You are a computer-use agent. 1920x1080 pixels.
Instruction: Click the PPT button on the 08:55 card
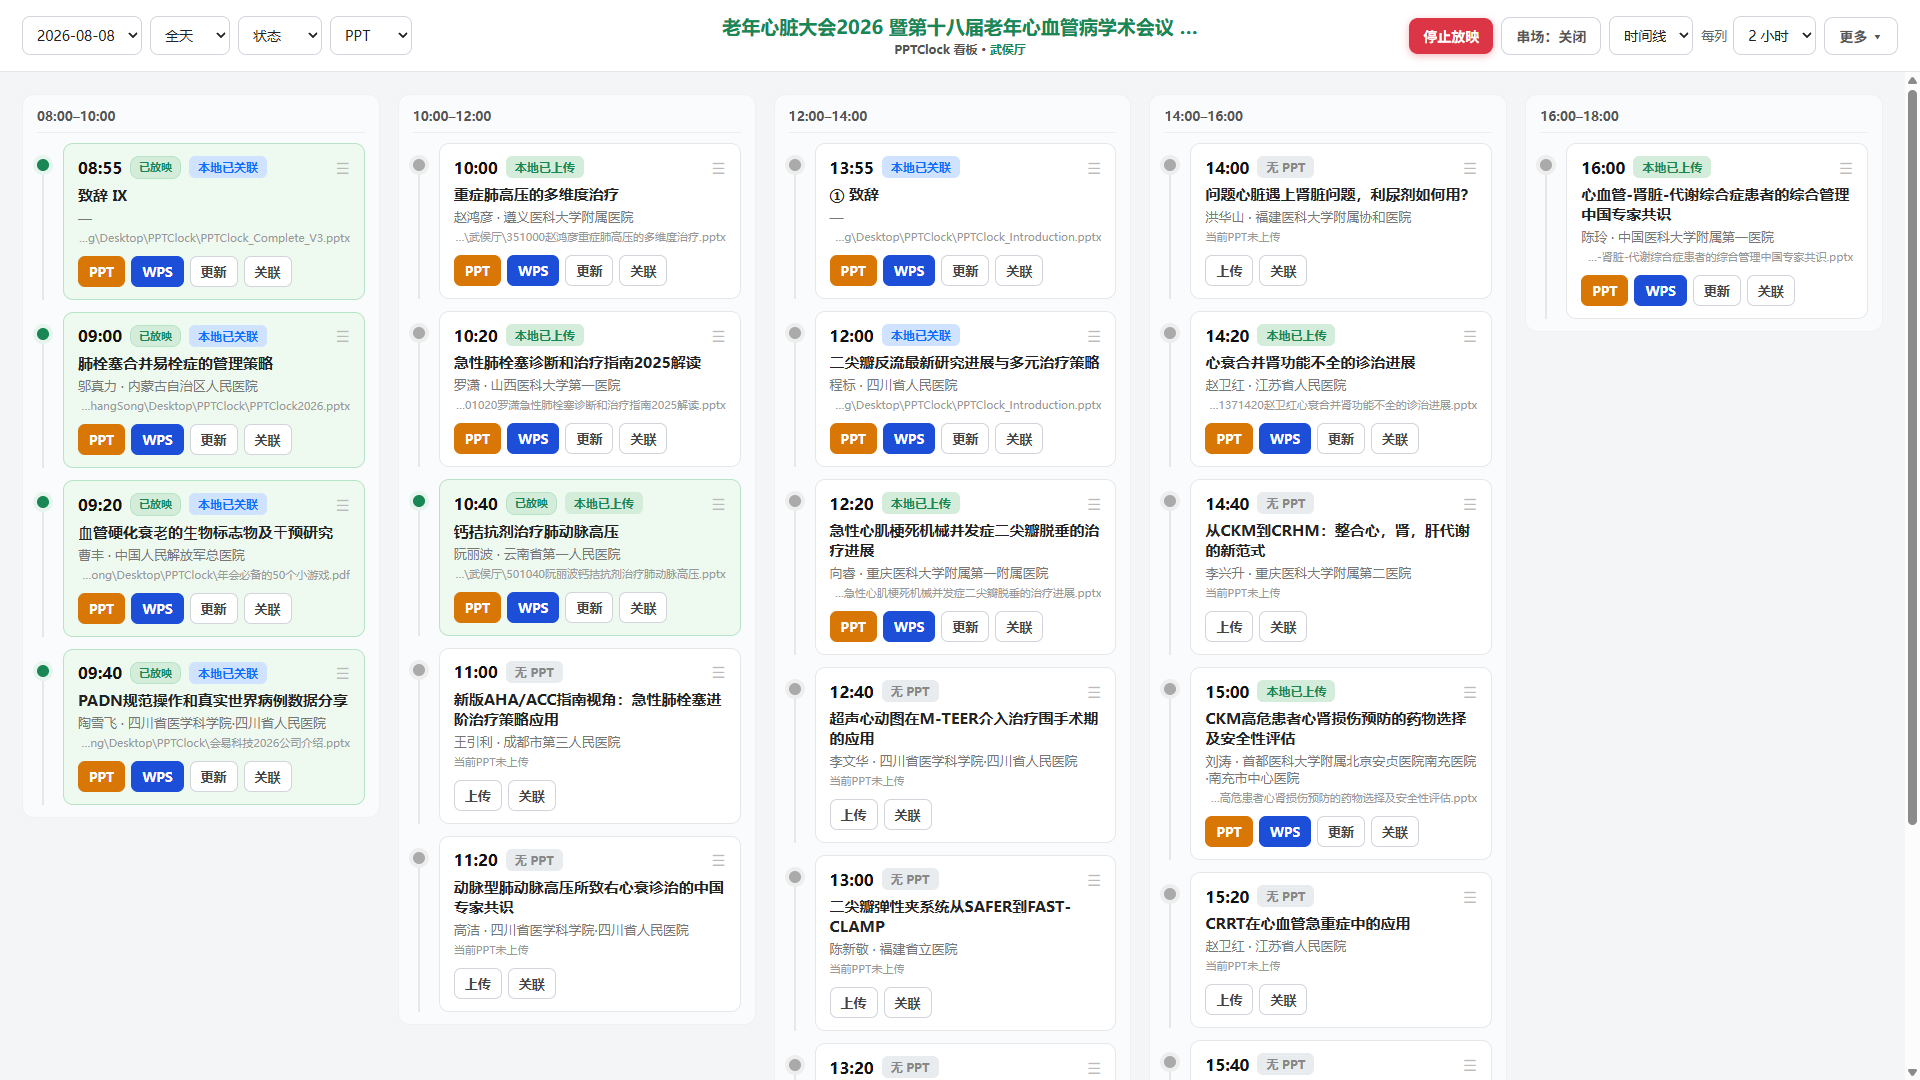[x=102, y=272]
